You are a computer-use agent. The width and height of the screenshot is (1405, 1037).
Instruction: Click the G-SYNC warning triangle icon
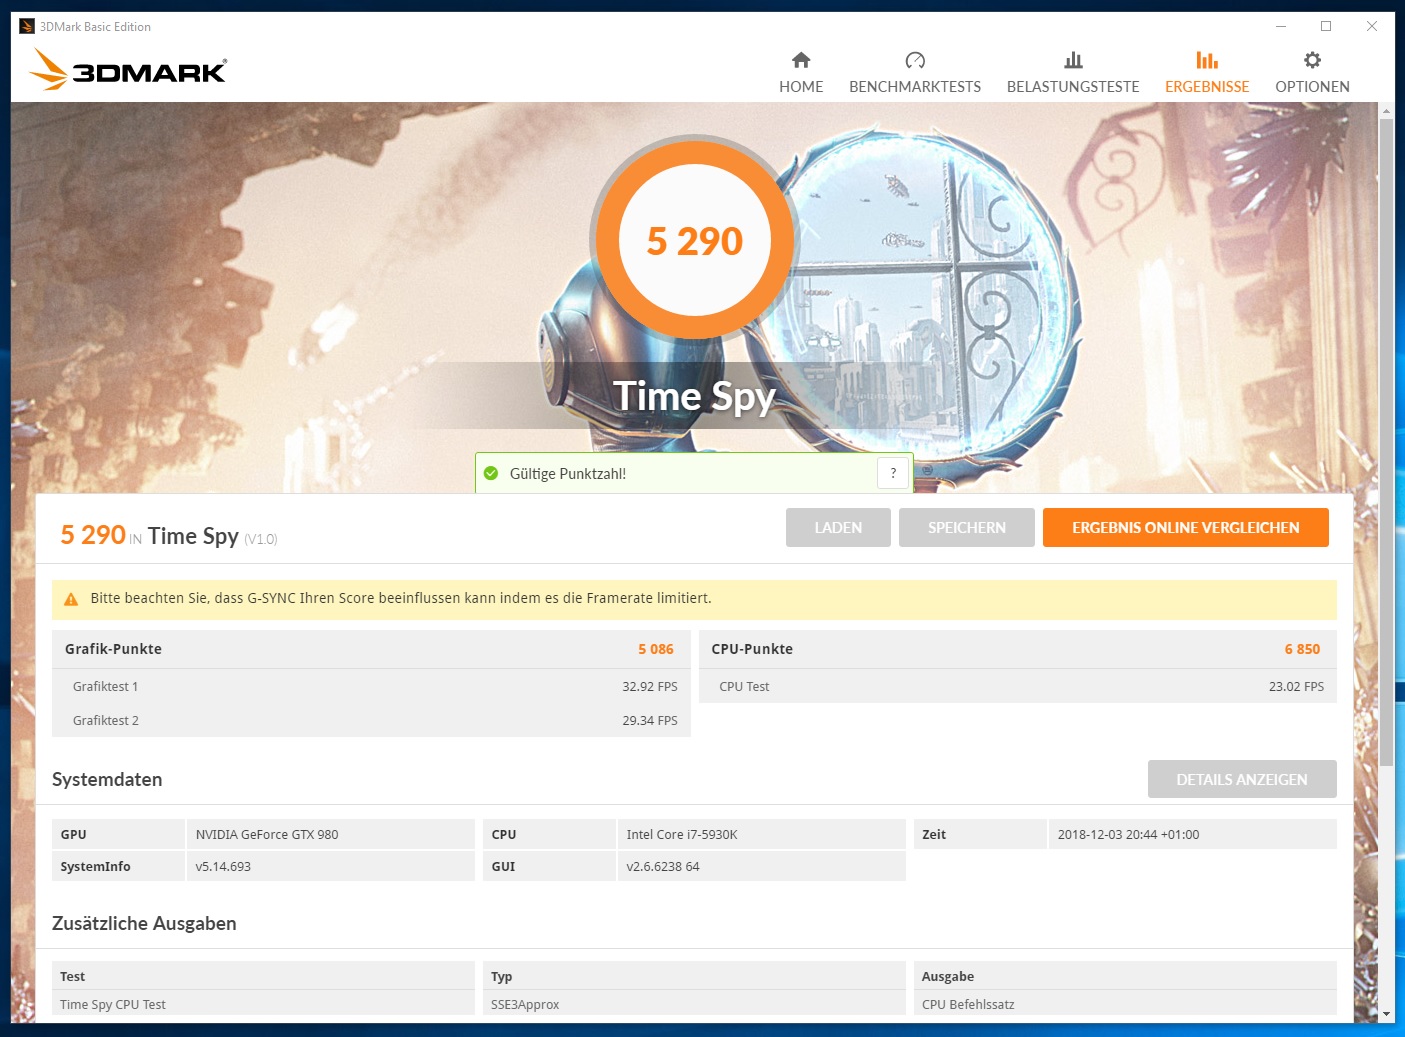[x=71, y=599]
